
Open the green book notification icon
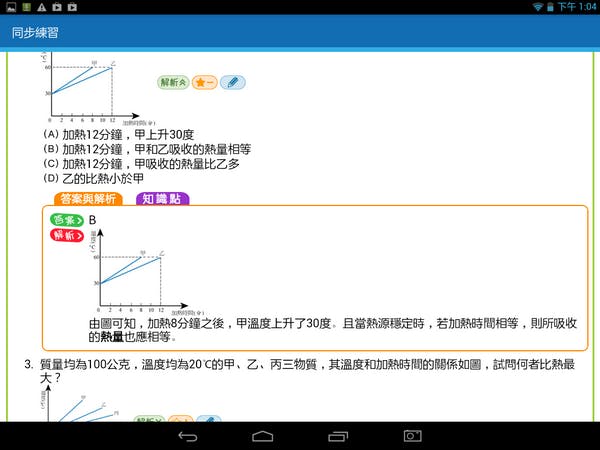click(x=26, y=7)
